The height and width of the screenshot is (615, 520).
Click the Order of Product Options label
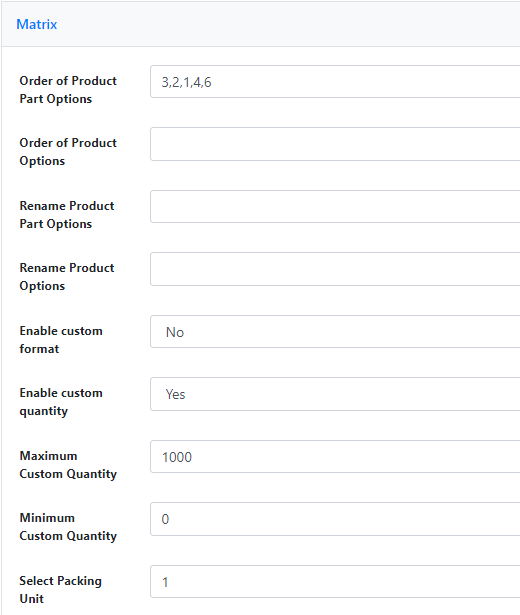68,152
